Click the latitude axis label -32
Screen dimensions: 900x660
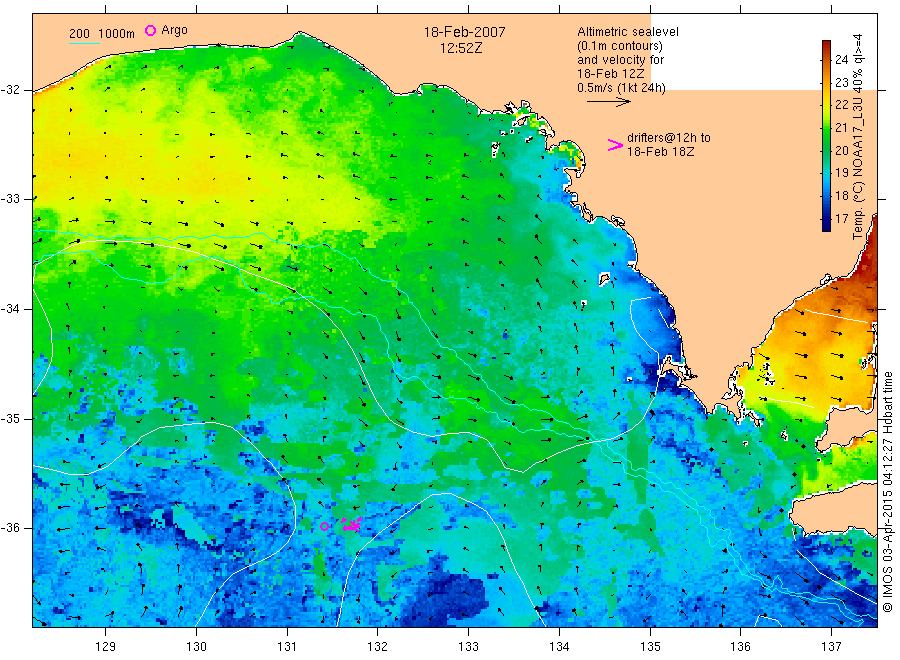coord(10,90)
